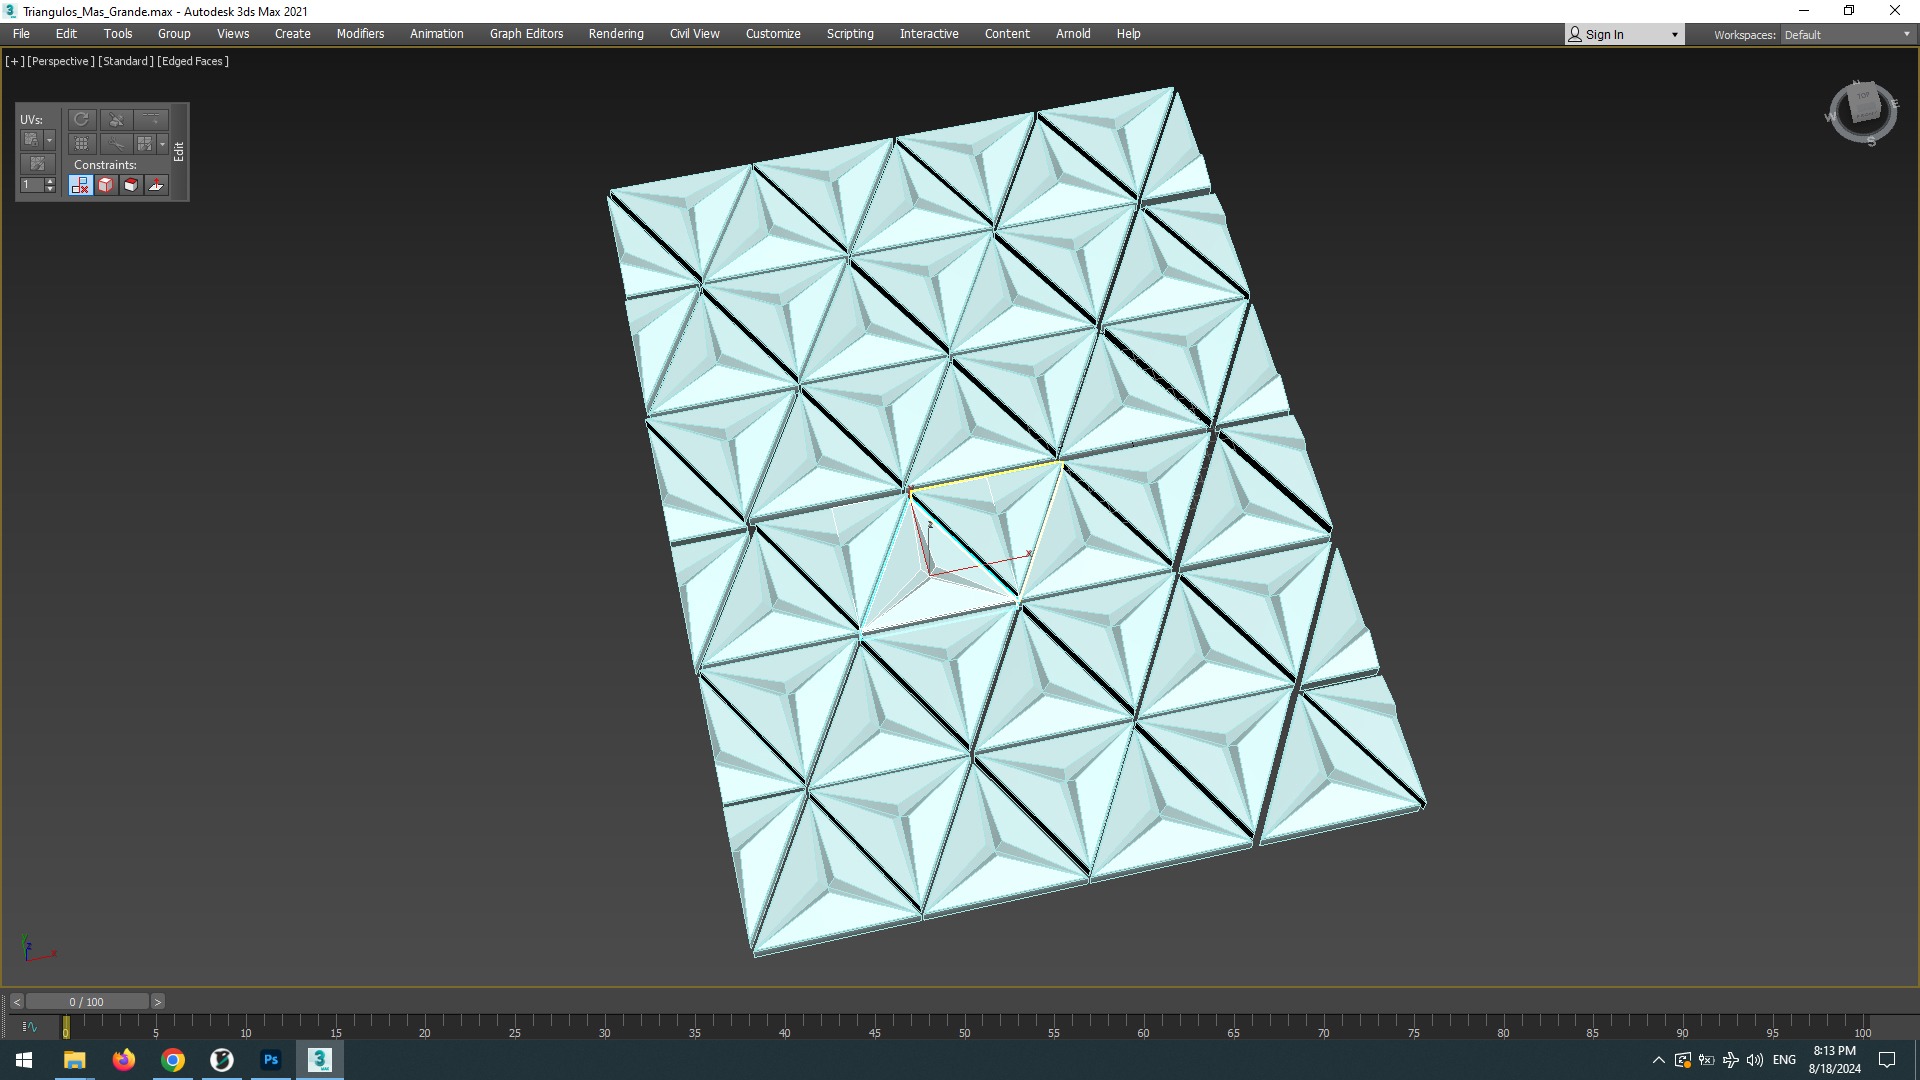Expand Preserve UVs dropdown arrow
1920x1080 pixels.
(x=49, y=140)
